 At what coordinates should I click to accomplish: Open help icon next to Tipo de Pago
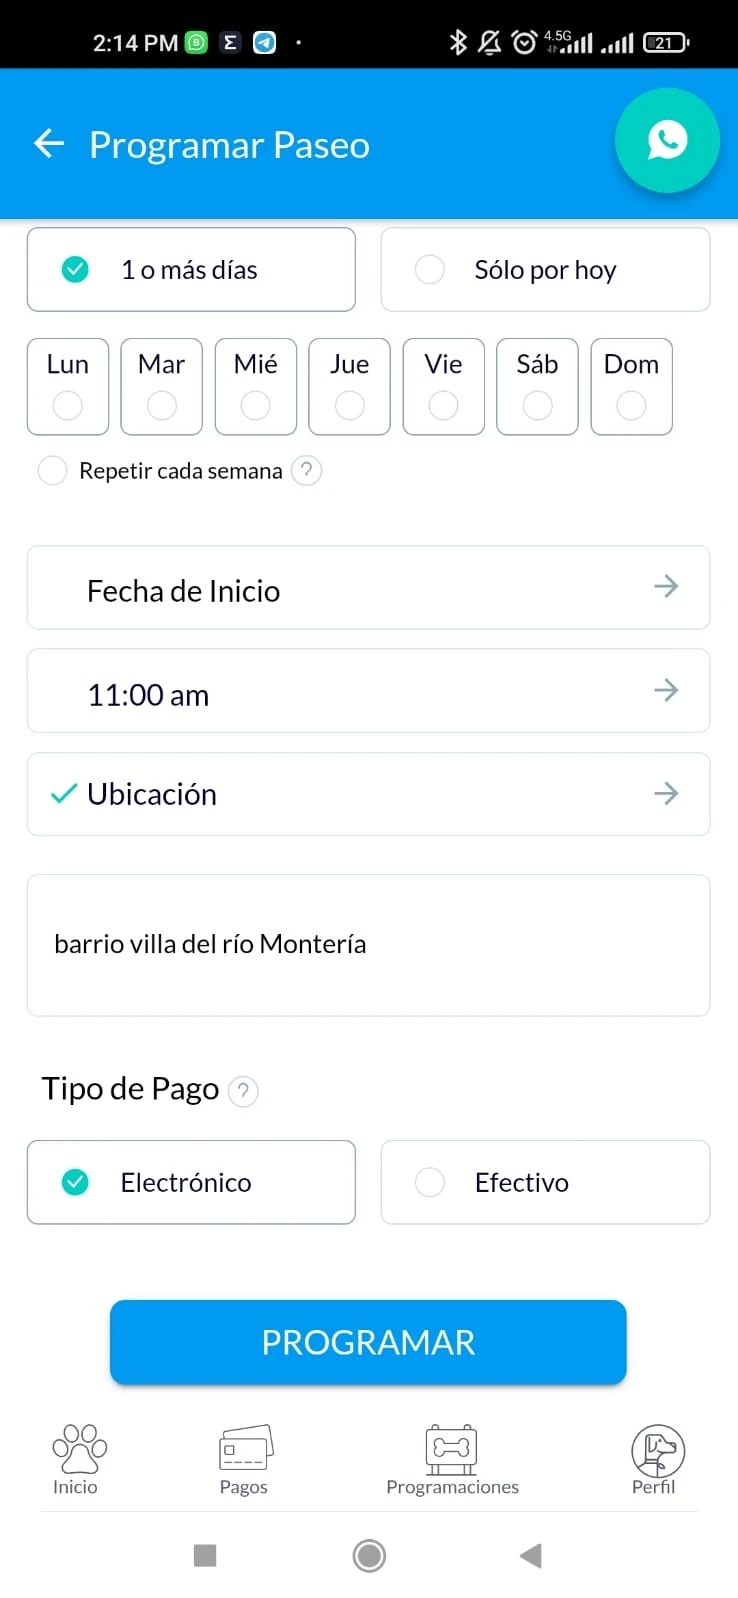(243, 1090)
